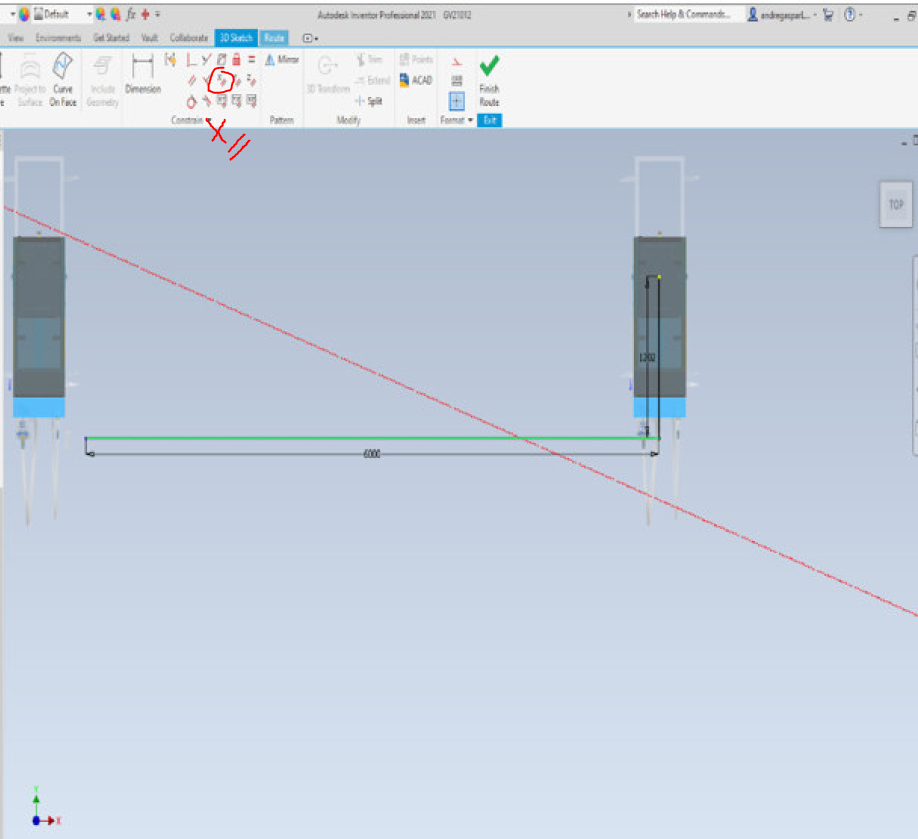
Task: Choose Parallel to X Axis constraint
Action: 221,80
